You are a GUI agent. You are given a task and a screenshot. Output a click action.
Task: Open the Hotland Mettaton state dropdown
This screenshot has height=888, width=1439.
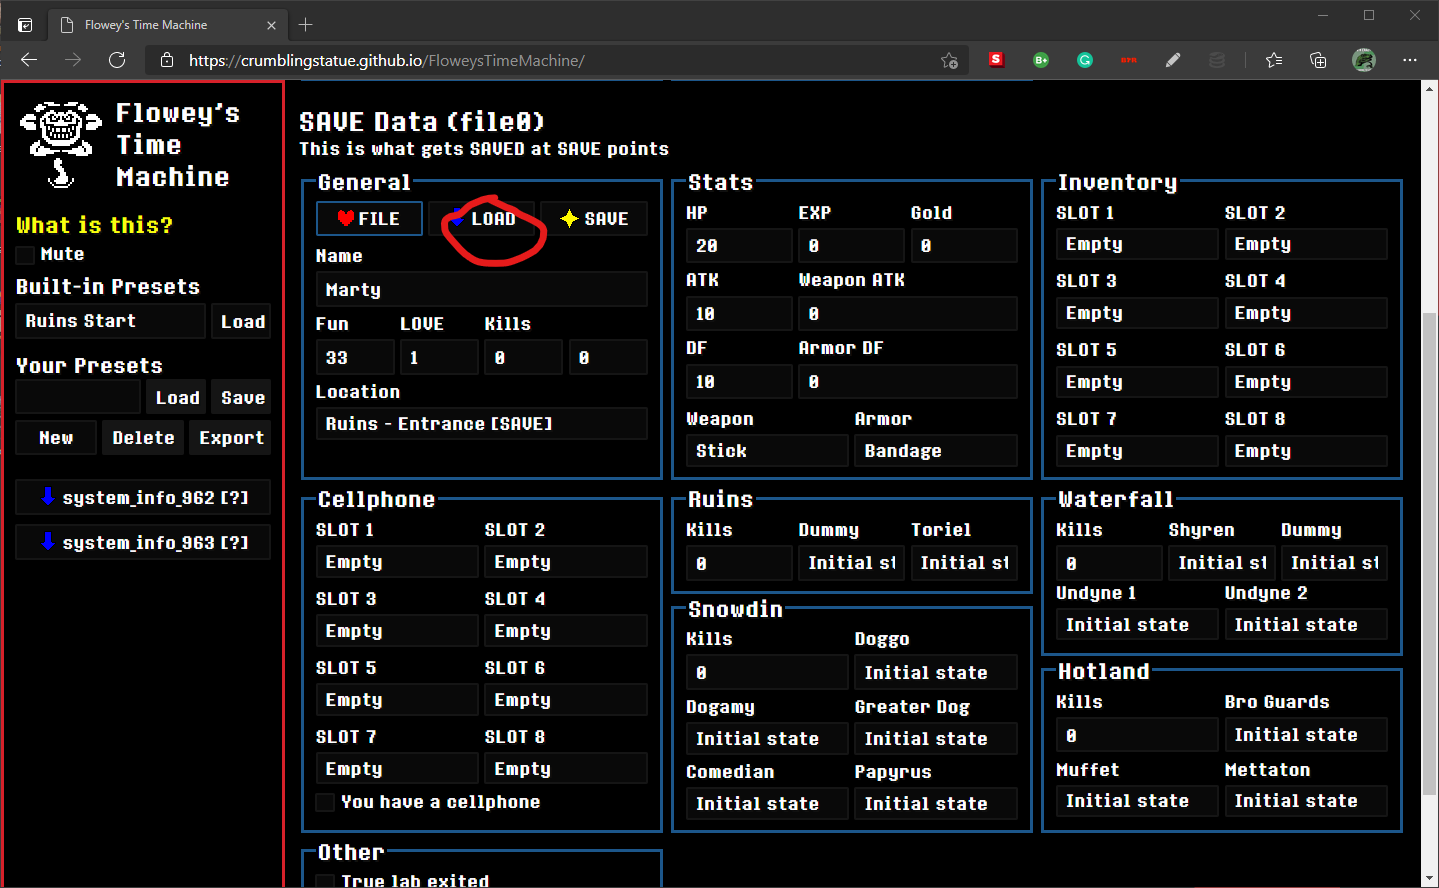(x=1306, y=801)
